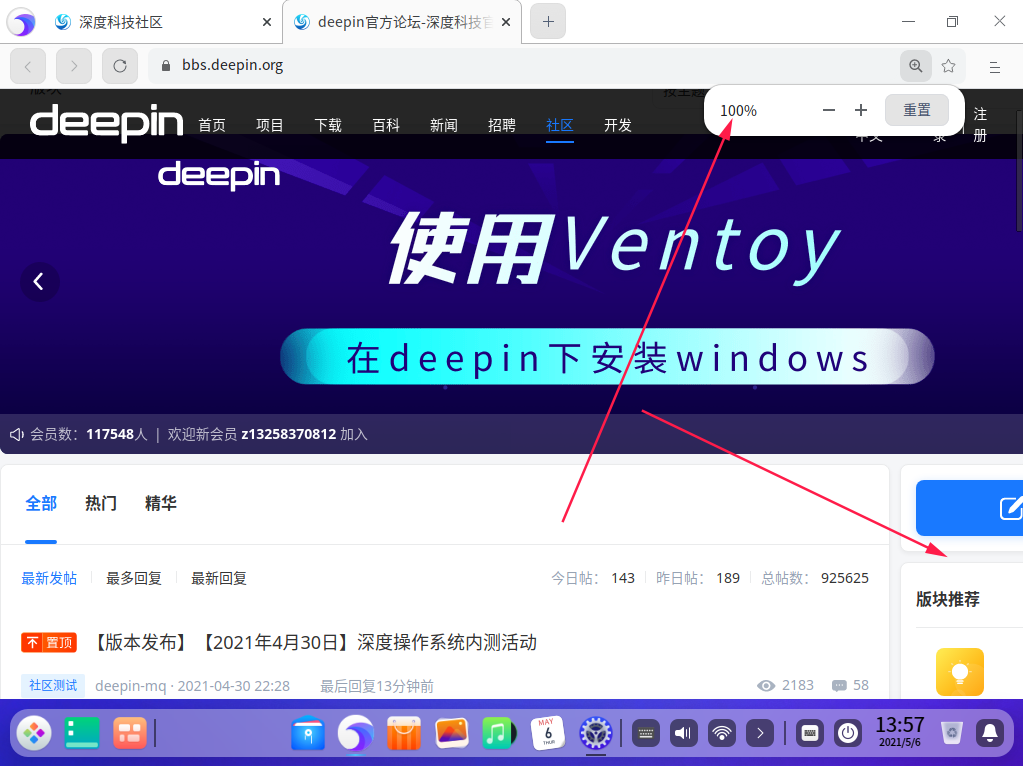Viewport: 1023px width, 766px height.
Task: Click the address bar showing bbs.deepin.org
Action: (x=522, y=66)
